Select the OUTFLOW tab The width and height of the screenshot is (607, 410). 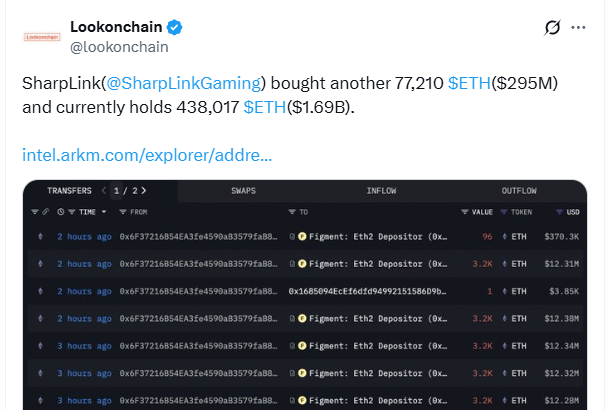519,190
